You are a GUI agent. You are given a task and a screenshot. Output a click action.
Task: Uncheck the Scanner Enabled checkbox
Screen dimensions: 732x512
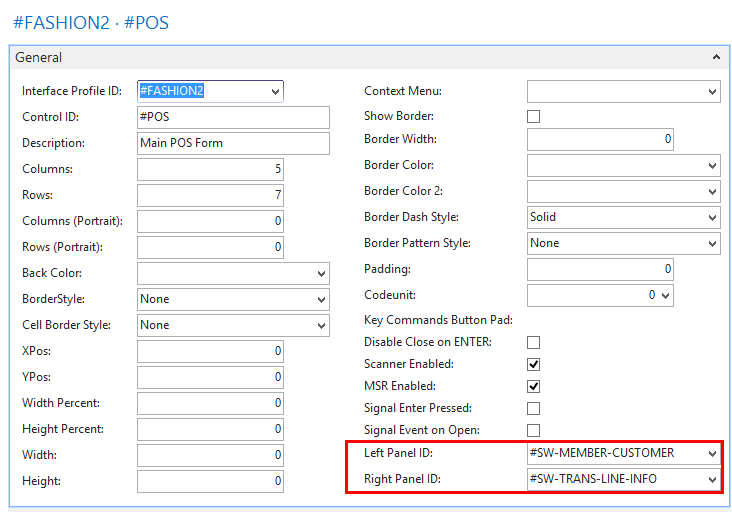click(x=534, y=365)
